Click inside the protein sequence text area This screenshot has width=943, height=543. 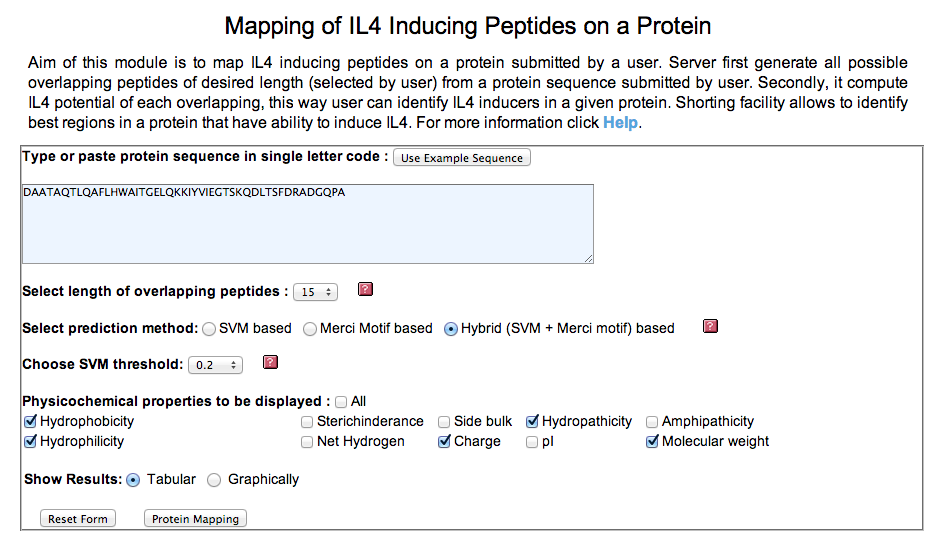[x=307, y=224]
